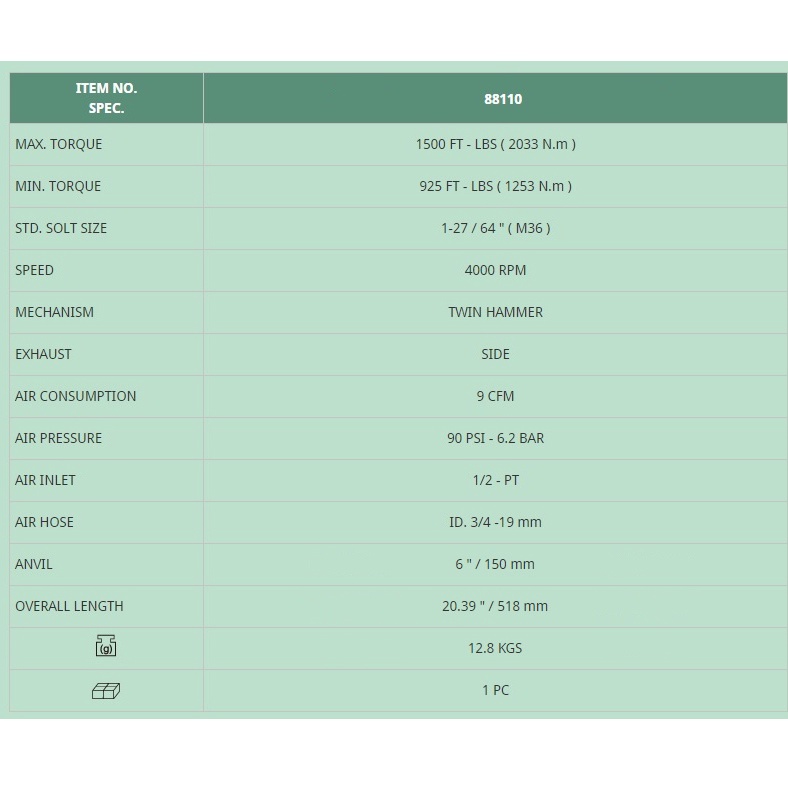
Task: Select the 20.39 " / 518 mm length value
Action: [495, 606]
